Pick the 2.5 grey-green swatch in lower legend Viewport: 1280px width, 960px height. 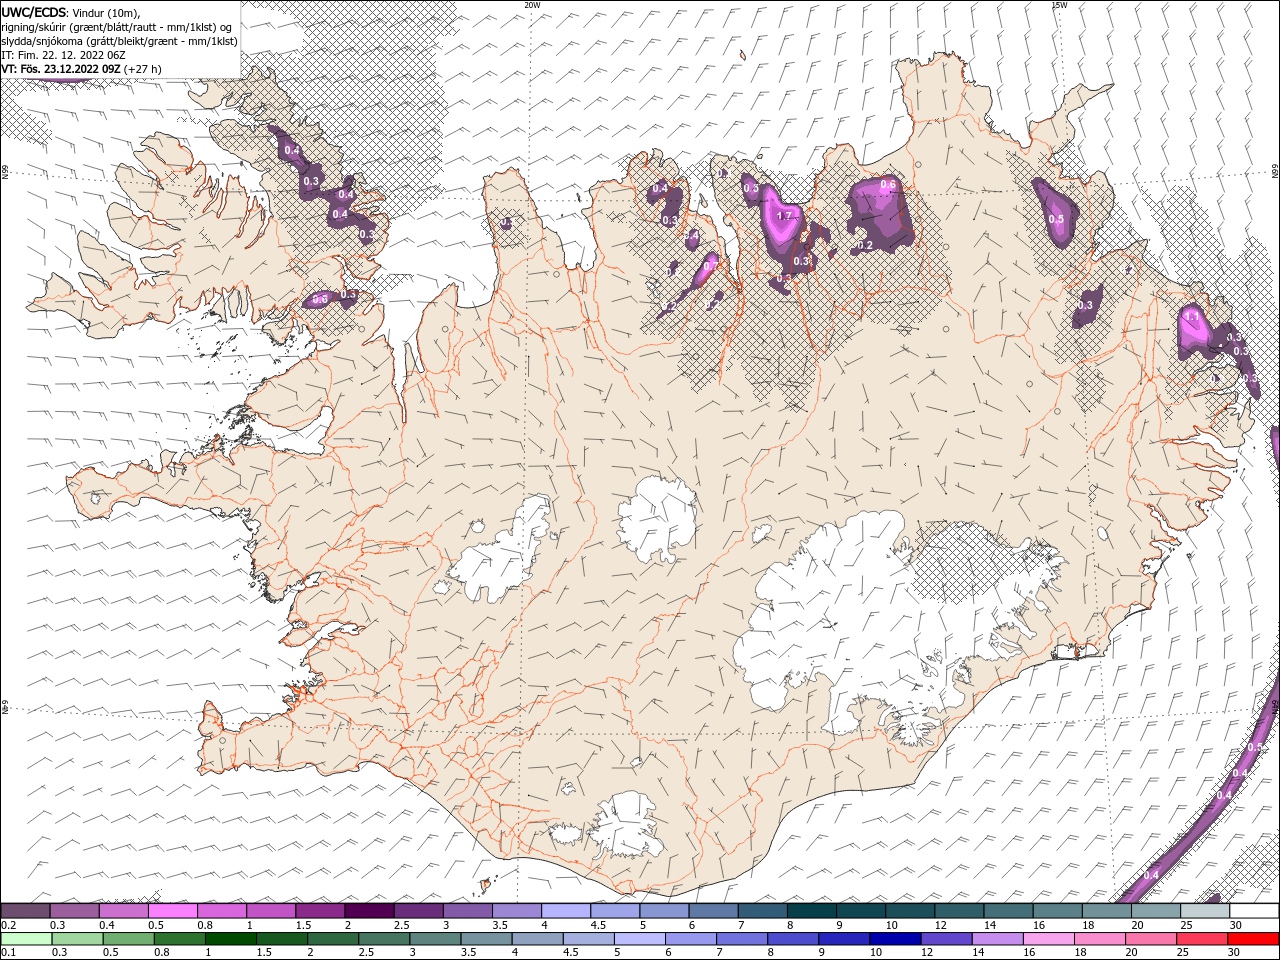click(384, 939)
